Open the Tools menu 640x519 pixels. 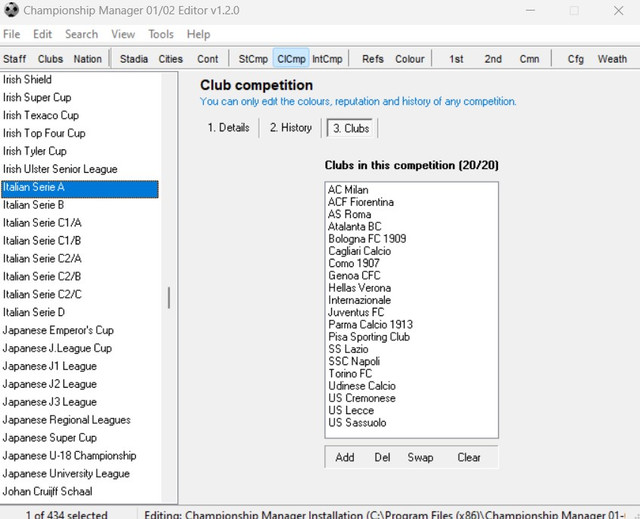161,34
